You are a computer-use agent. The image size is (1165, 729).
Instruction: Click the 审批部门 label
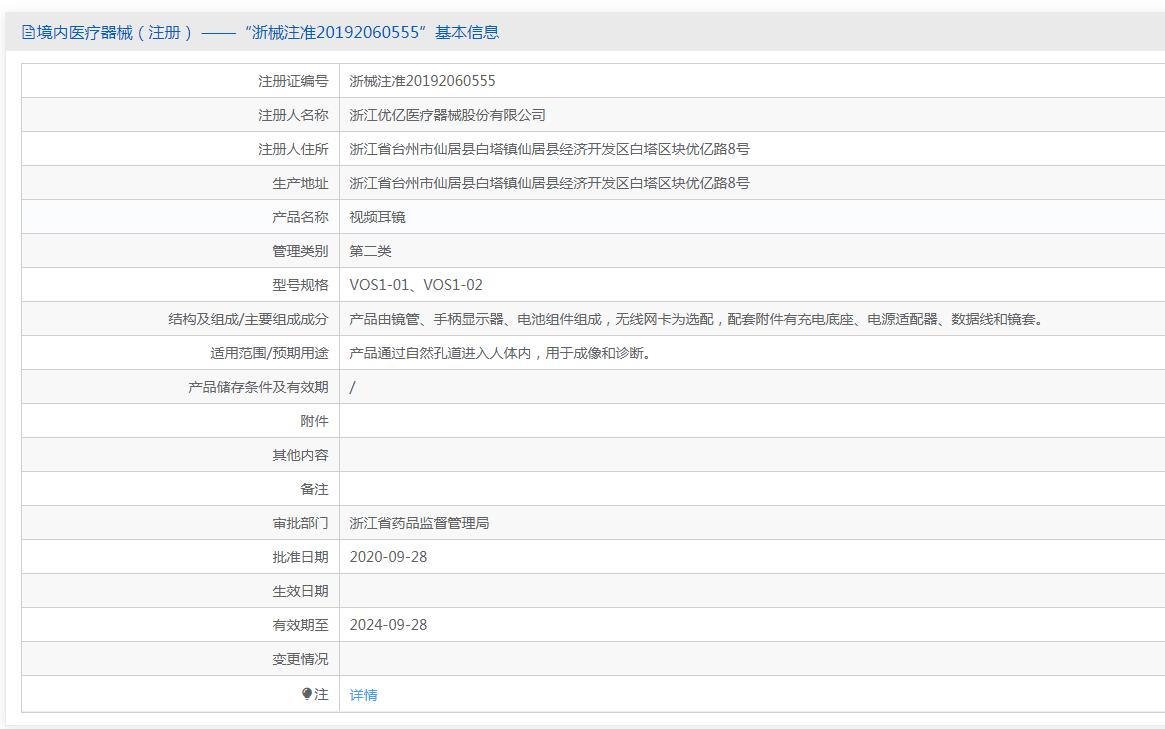click(300, 523)
